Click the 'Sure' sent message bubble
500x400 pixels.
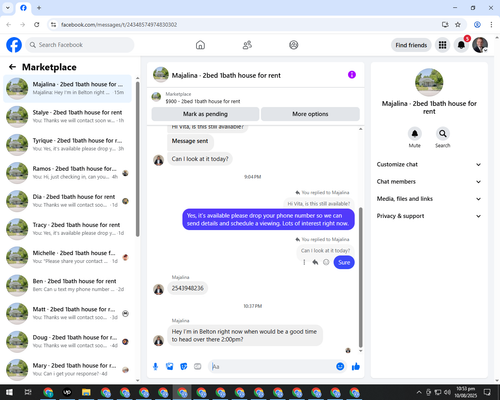(344, 262)
